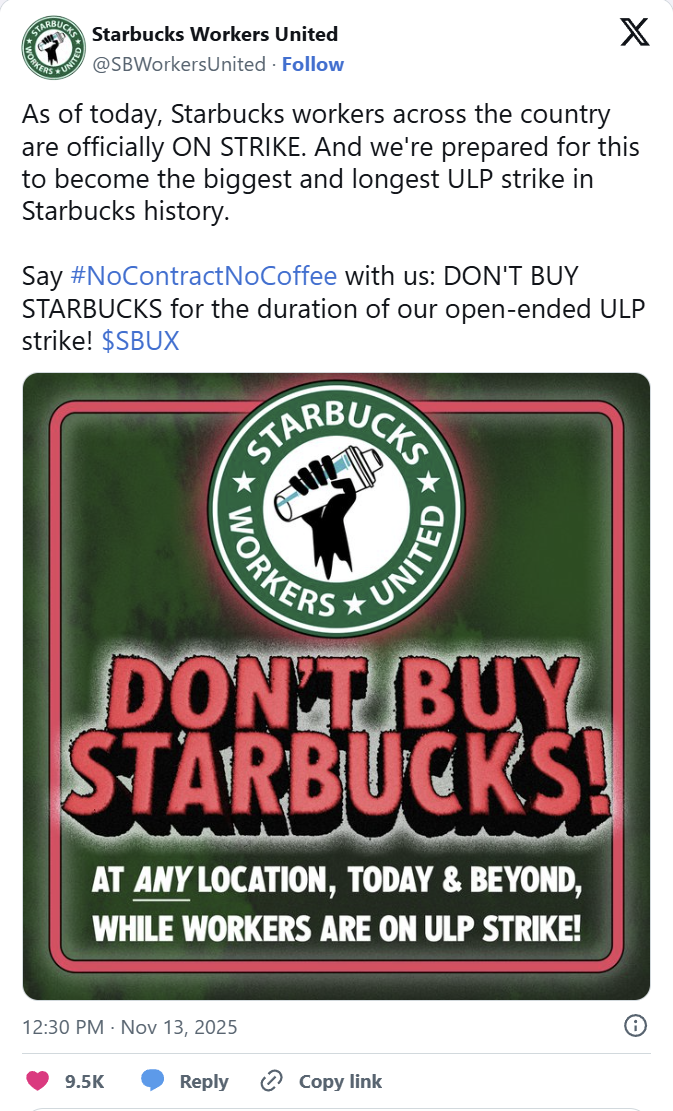The width and height of the screenshot is (673, 1111).
Task: Click the chain link copy icon
Action: pyautogui.click(x=271, y=1081)
